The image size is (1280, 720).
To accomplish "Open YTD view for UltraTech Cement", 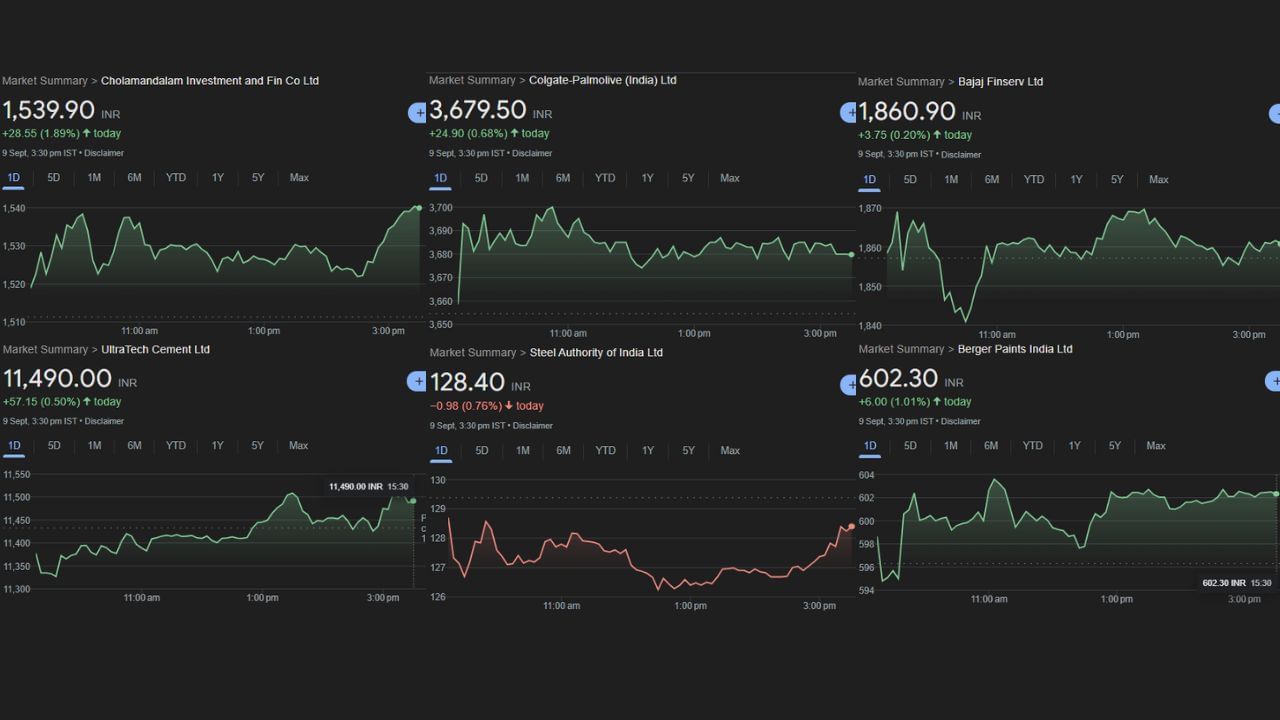I will pos(176,446).
